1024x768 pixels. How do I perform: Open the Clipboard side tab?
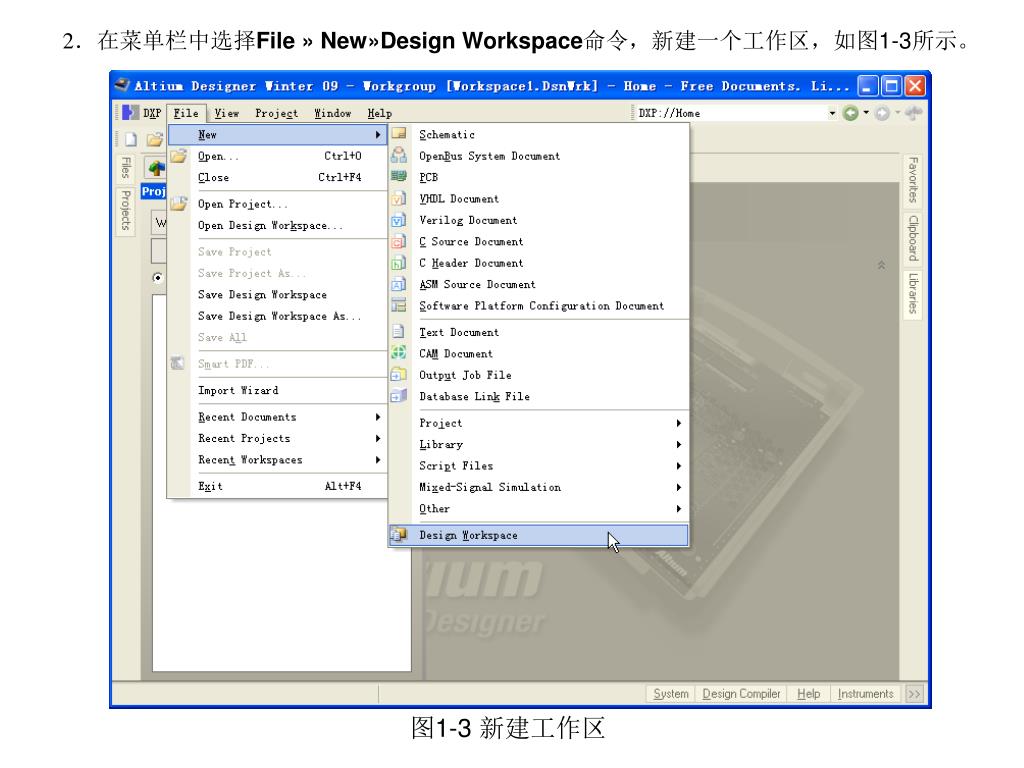coord(912,238)
